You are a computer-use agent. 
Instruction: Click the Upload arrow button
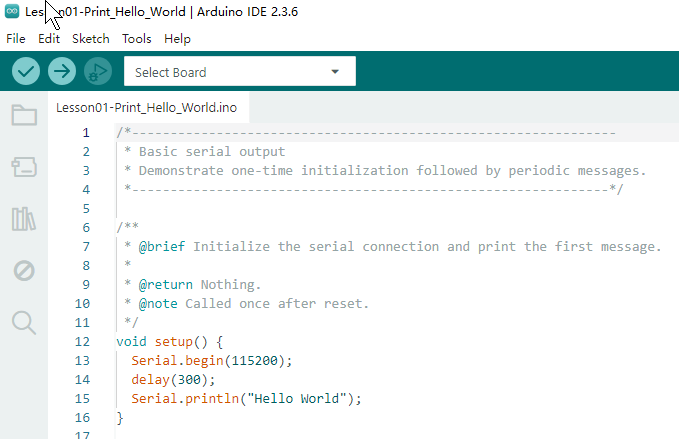(62, 71)
